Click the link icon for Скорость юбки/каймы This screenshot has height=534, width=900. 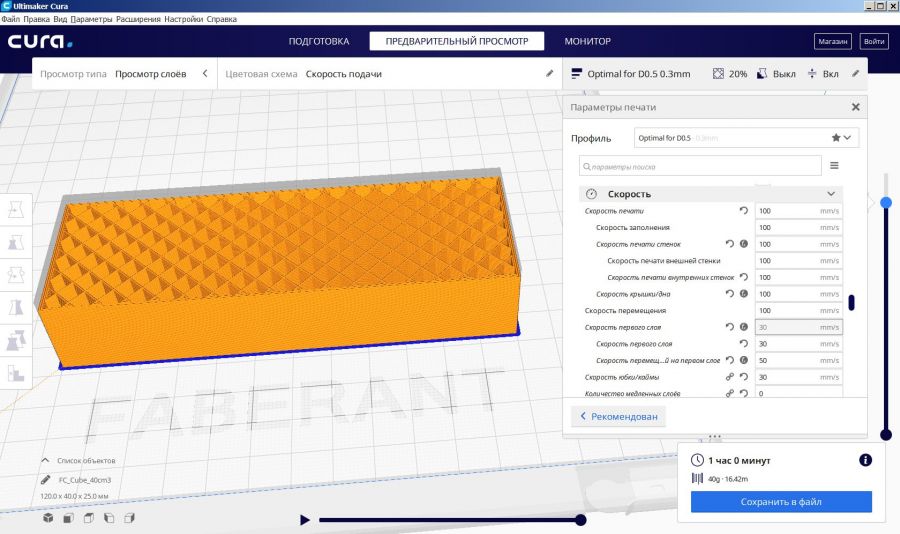(x=729, y=377)
